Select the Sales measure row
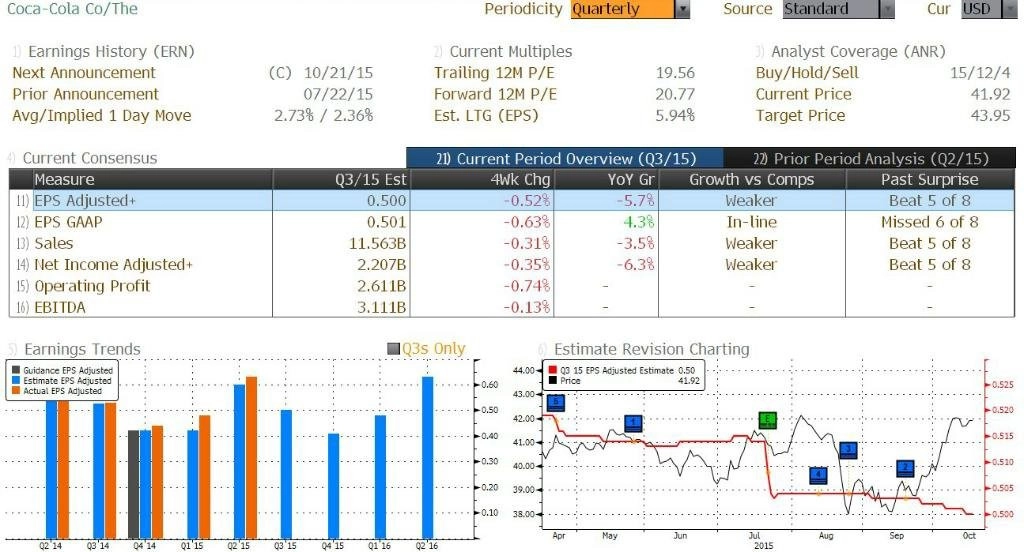1024x552 pixels. (x=512, y=244)
